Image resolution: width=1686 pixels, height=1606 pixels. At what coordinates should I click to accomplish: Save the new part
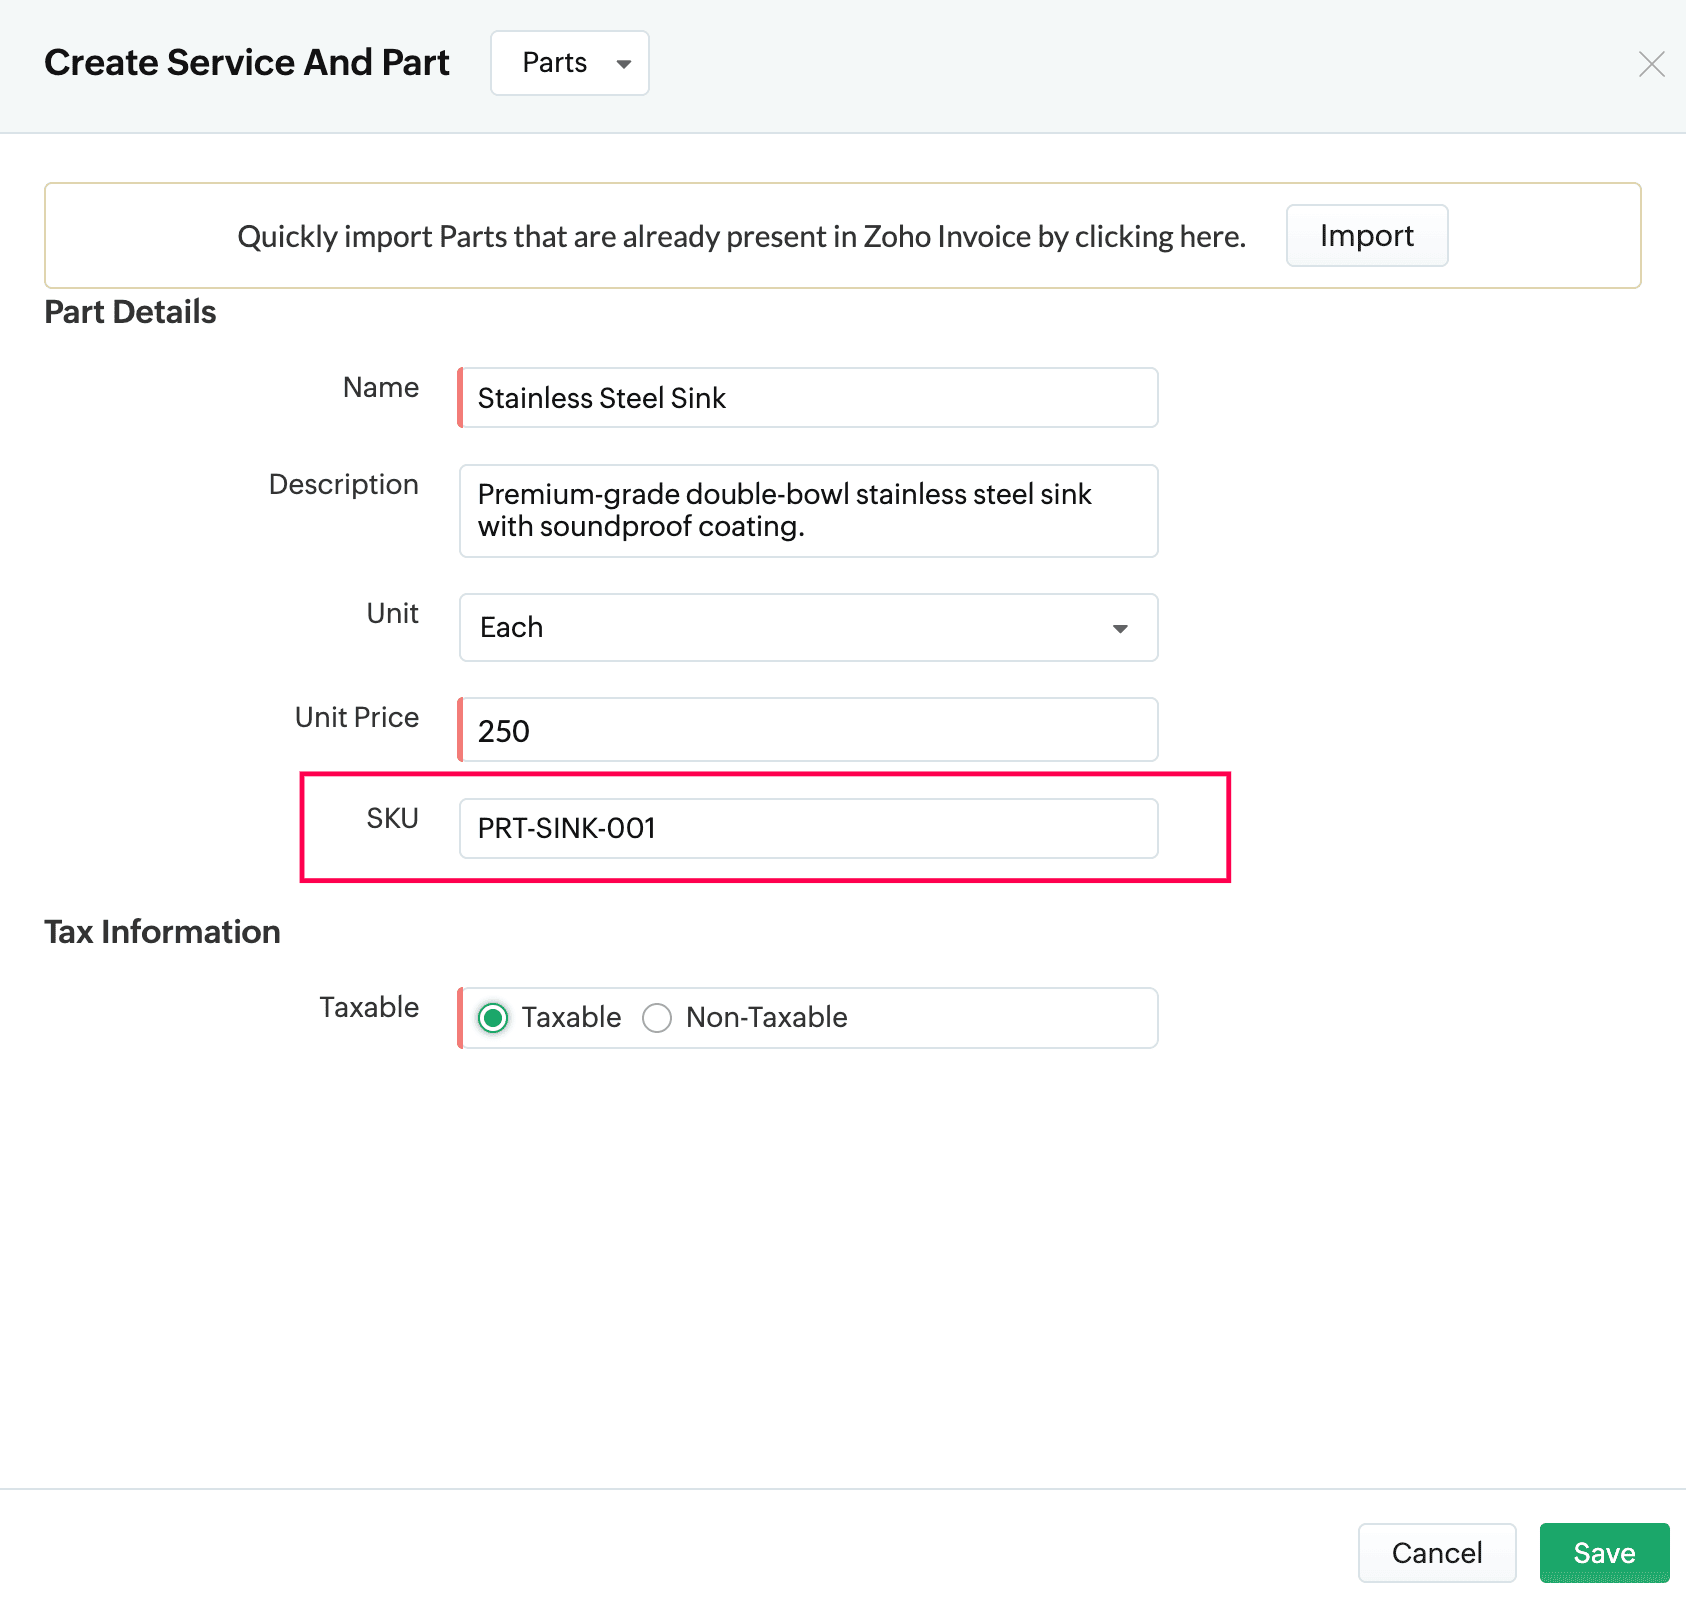(x=1603, y=1553)
